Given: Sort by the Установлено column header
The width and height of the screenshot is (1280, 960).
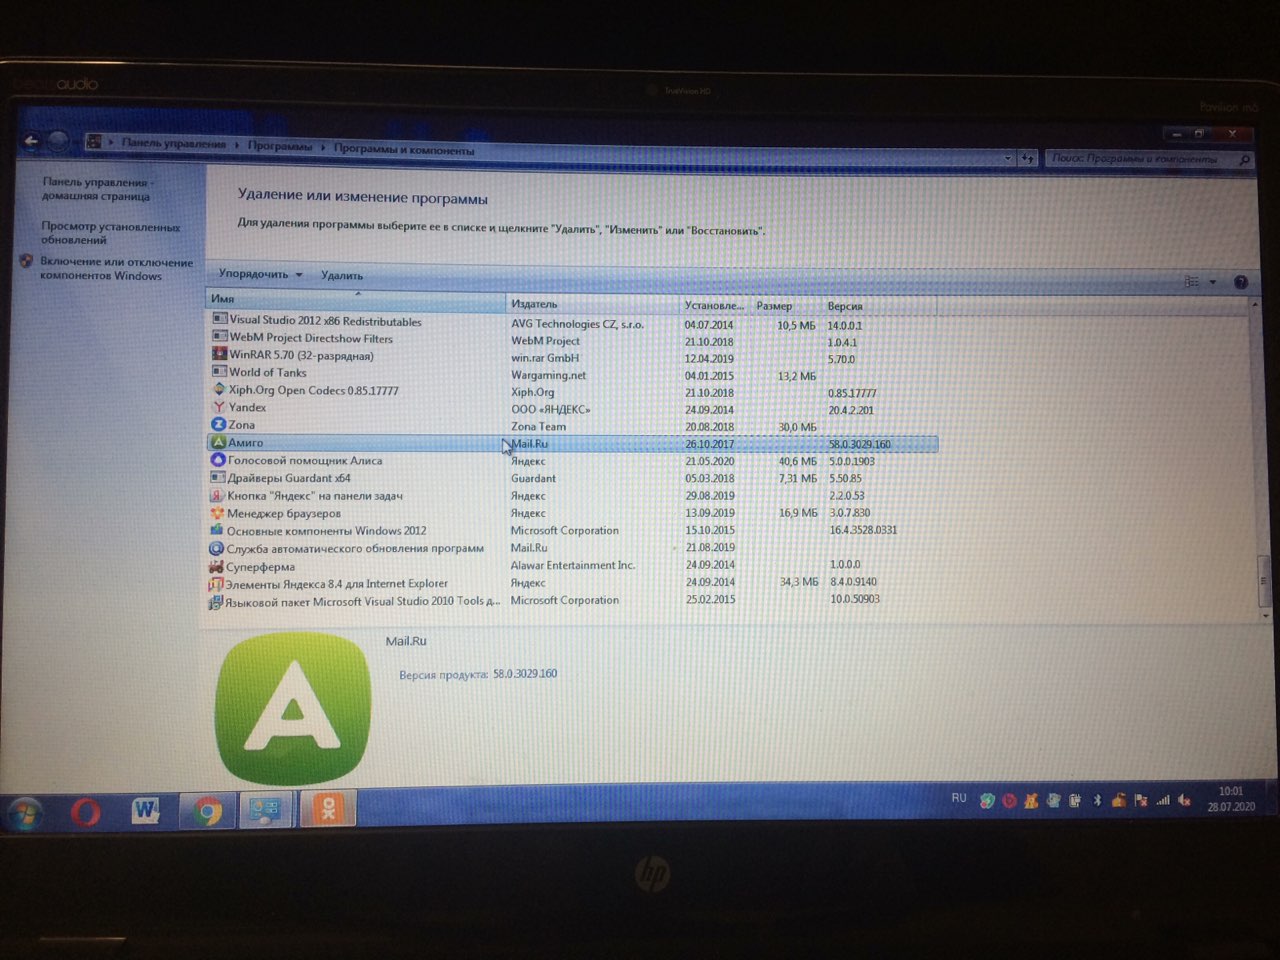Looking at the screenshot, I should [x=715, y=305].
